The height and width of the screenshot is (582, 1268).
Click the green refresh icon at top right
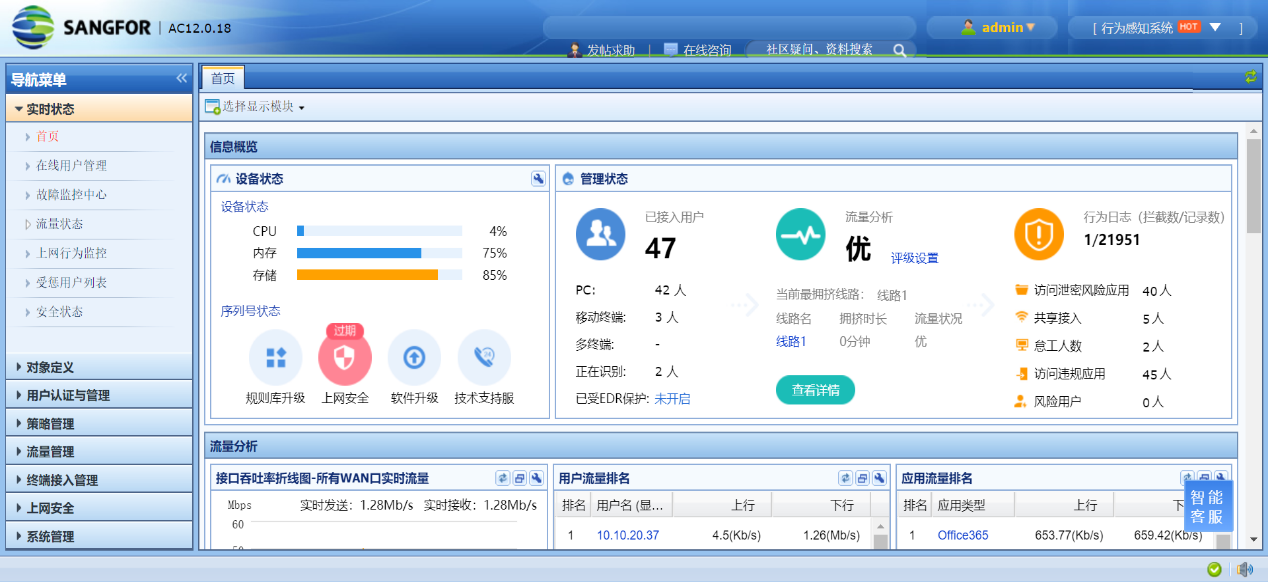(1250, 77)
